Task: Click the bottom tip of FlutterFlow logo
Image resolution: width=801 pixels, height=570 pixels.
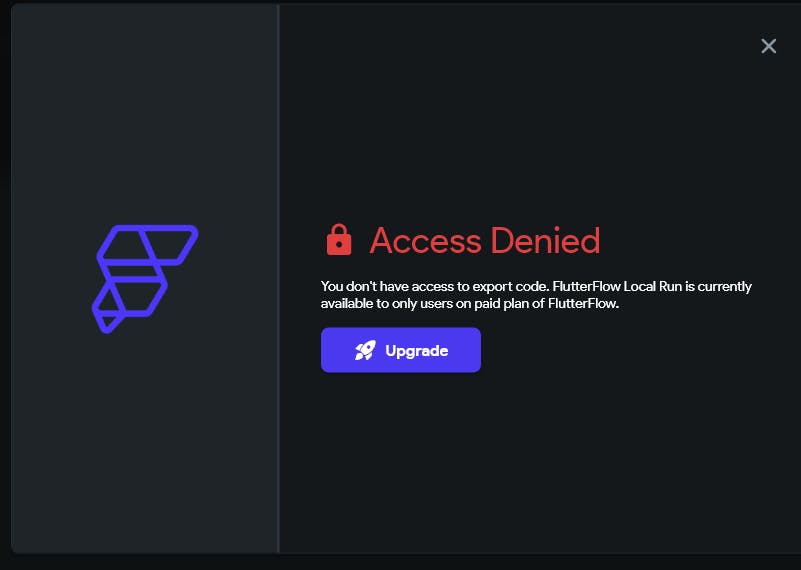Action: (x=108, y=324)
